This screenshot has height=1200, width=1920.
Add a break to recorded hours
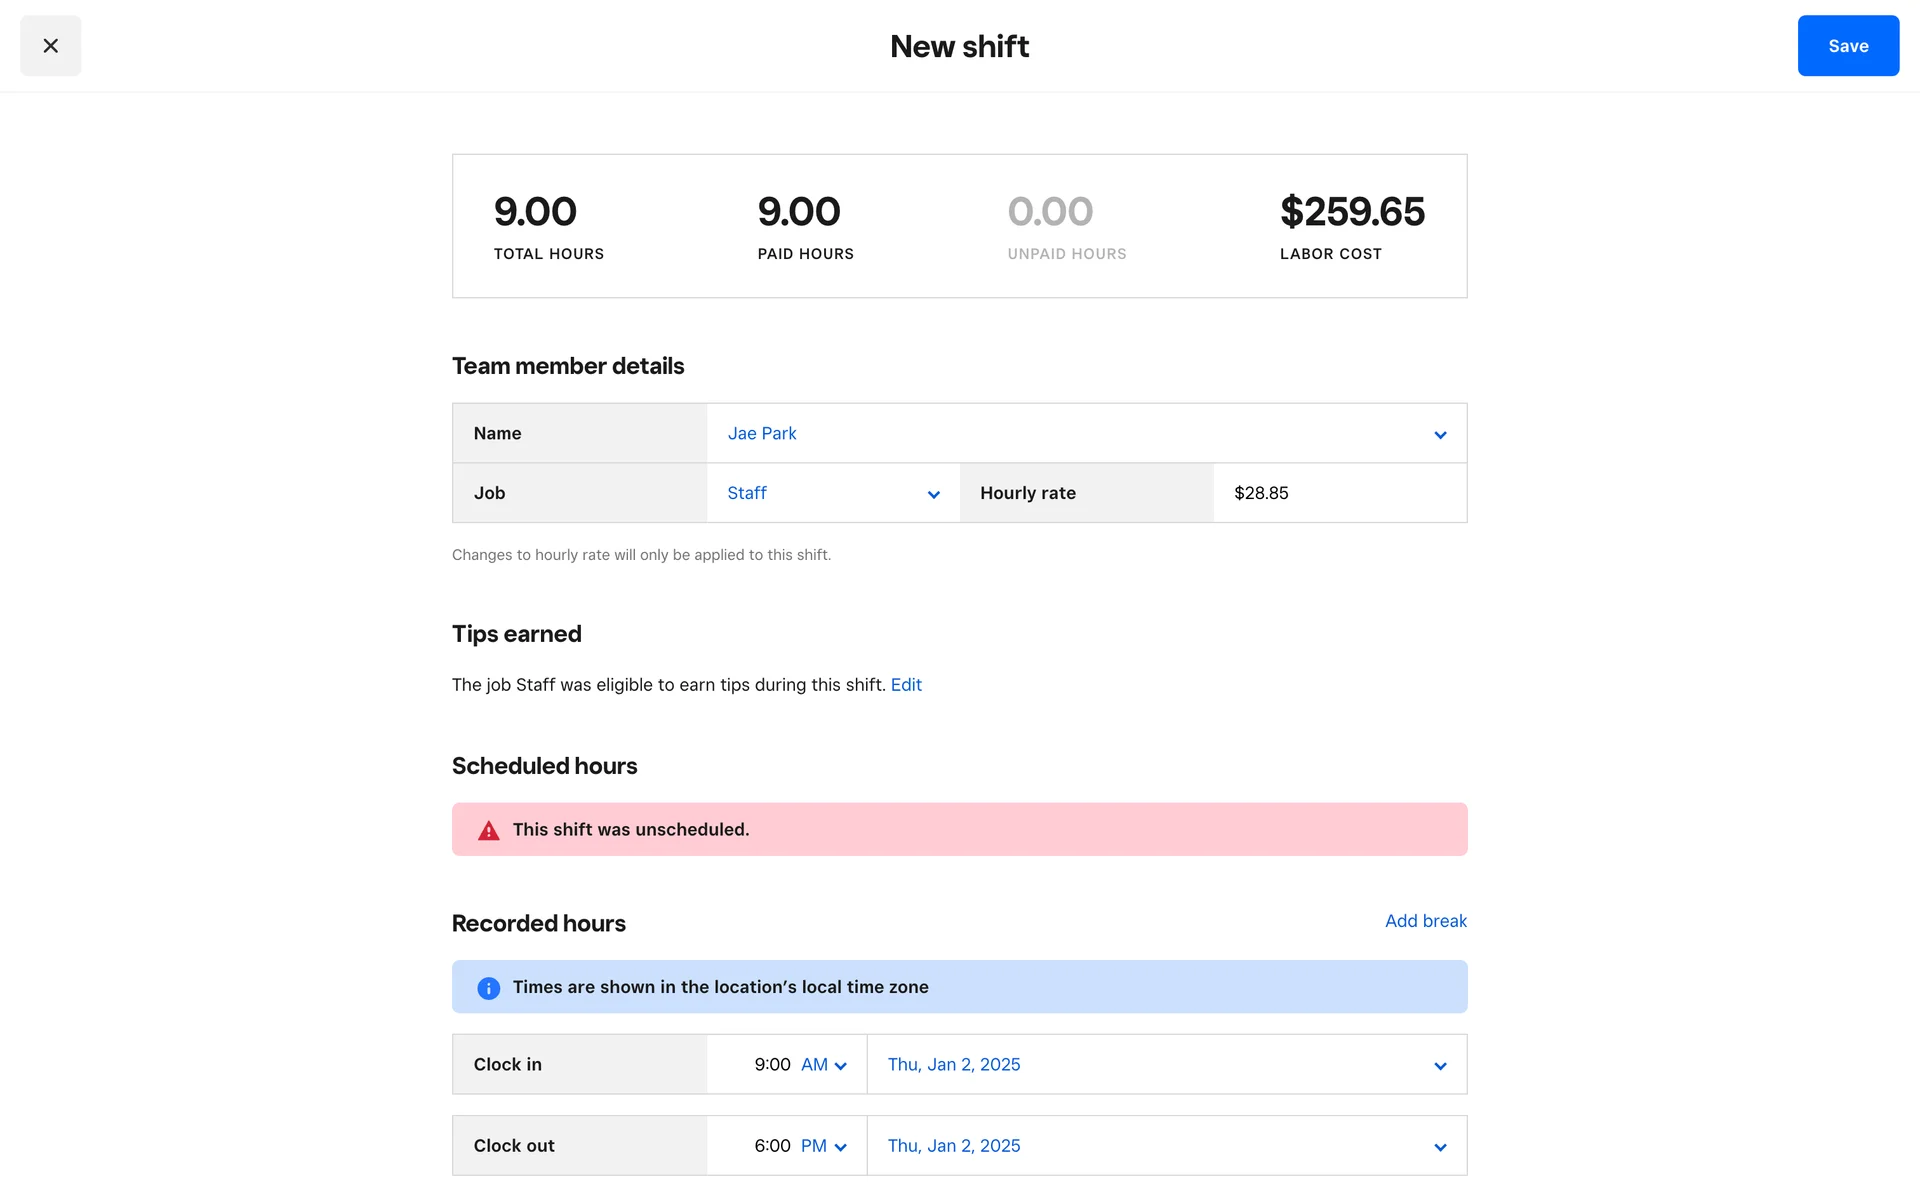[1425, 921]
